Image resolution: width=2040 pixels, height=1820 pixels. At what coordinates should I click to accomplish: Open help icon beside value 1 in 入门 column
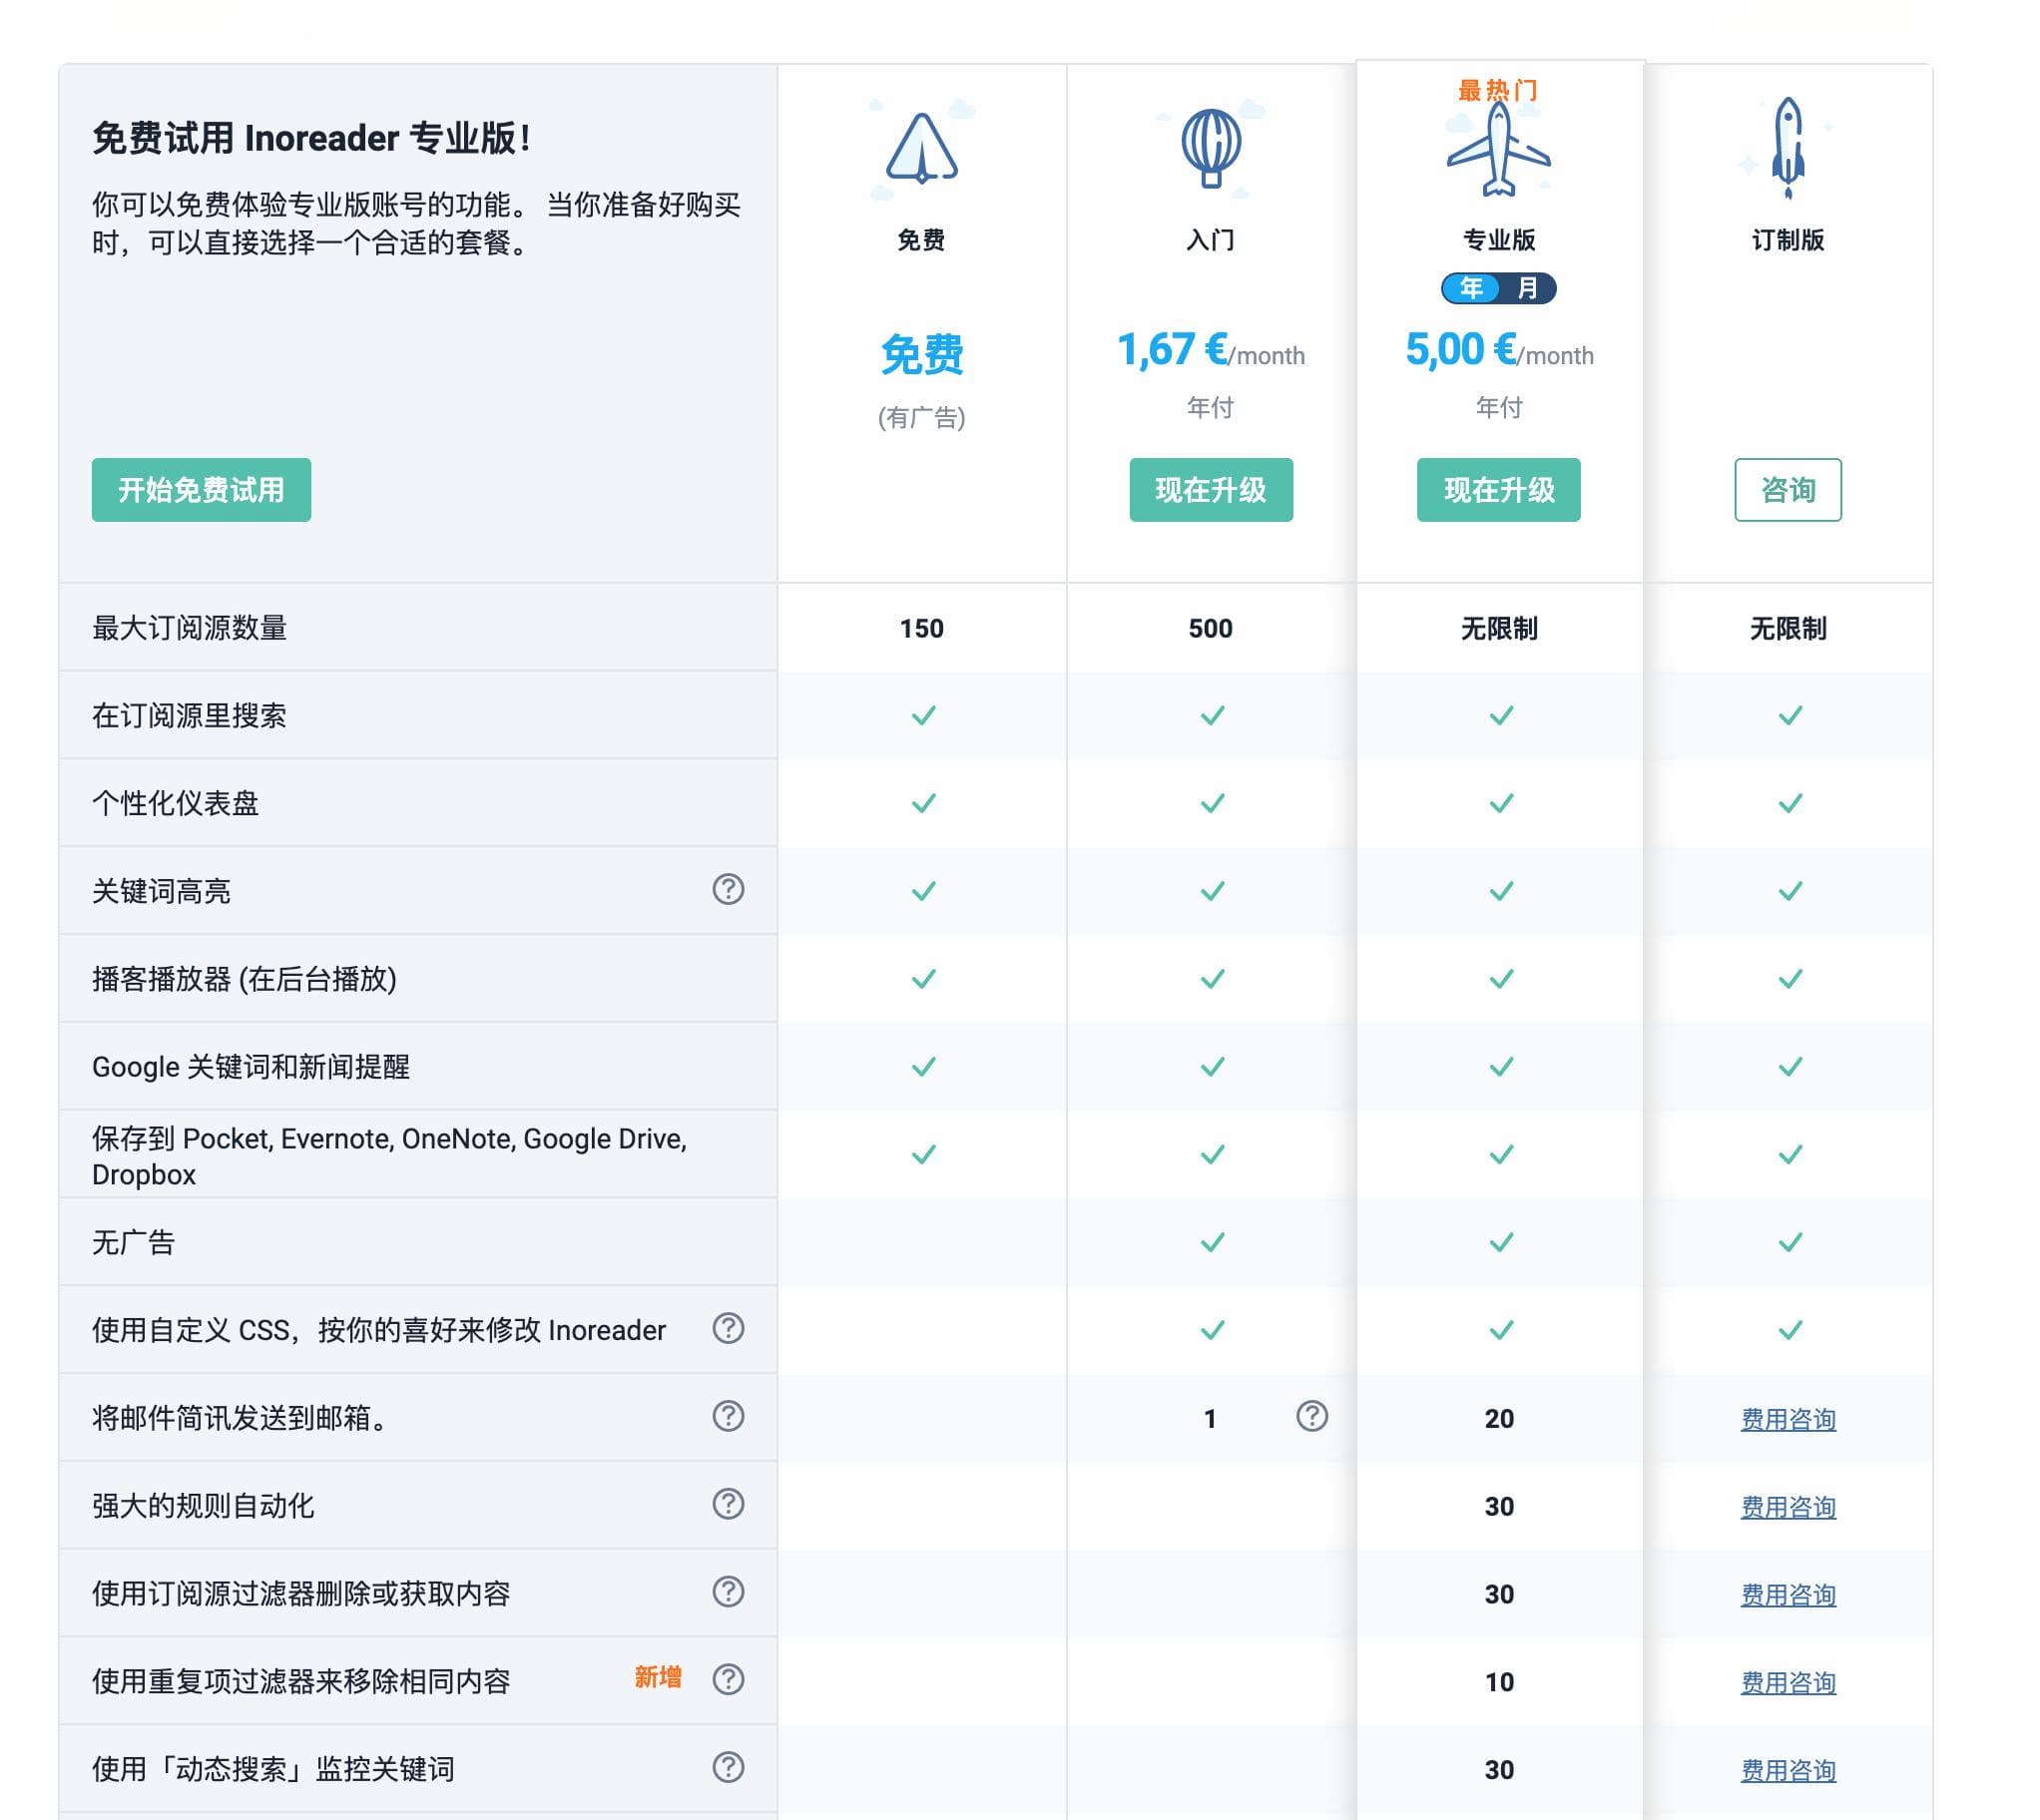point(1311,1416)
